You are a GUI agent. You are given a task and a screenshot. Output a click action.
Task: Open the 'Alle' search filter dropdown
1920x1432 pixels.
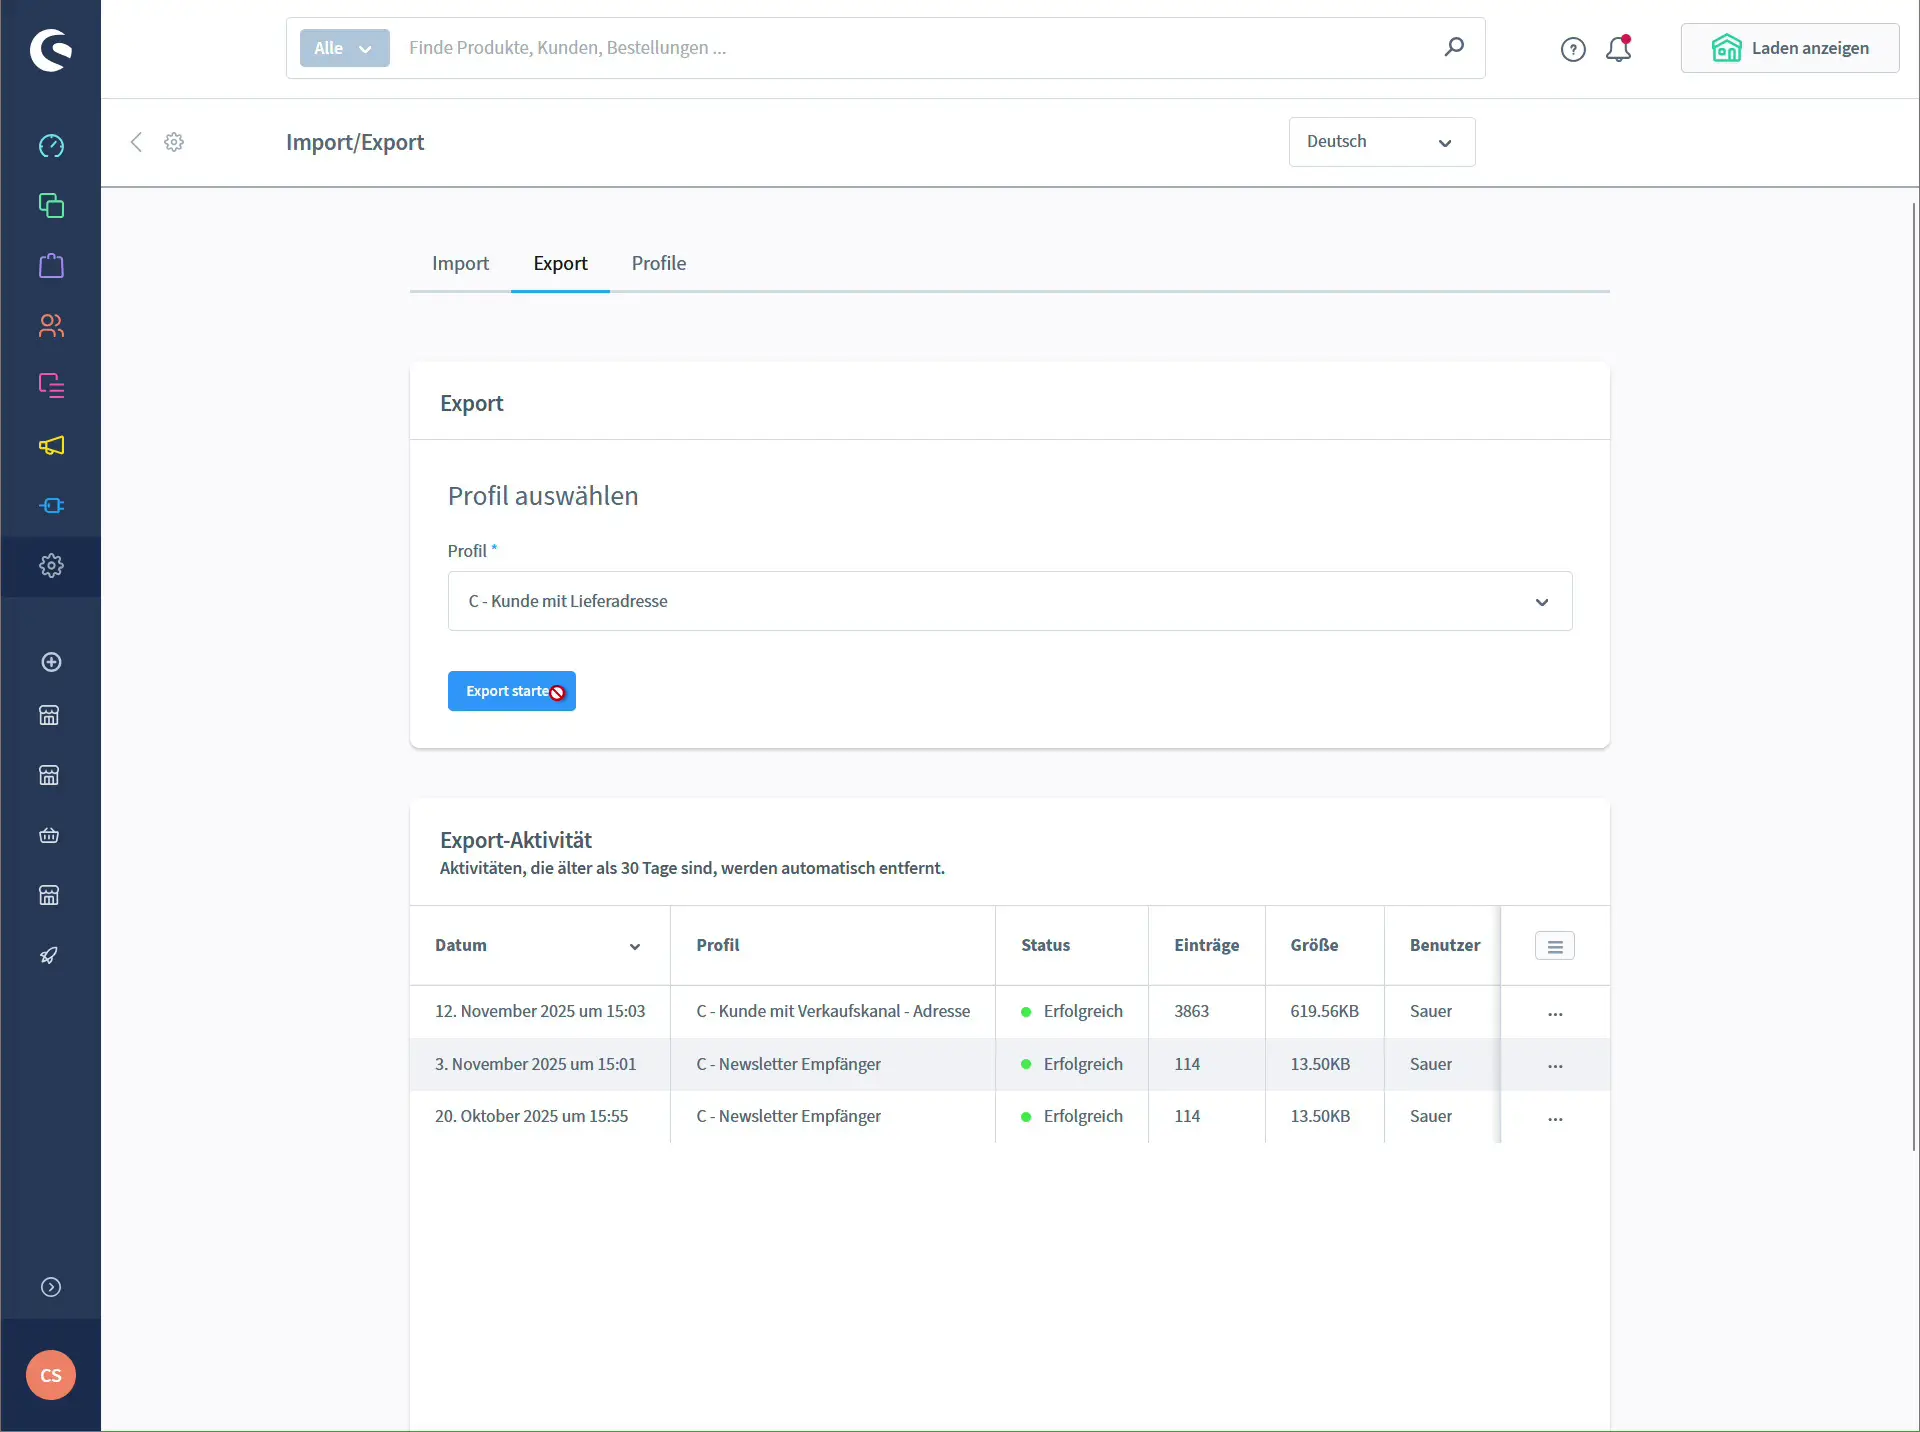(x=343, y=48)
